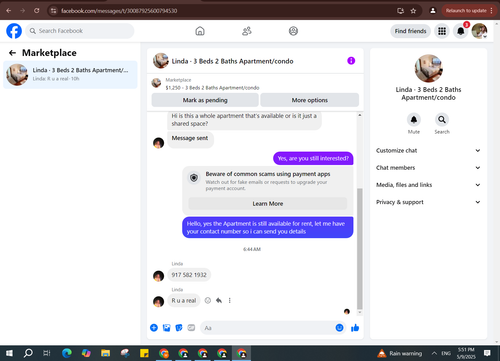Show hidden system tray icons chevron
Screen dimensions: 500x361
click(434, 353)
